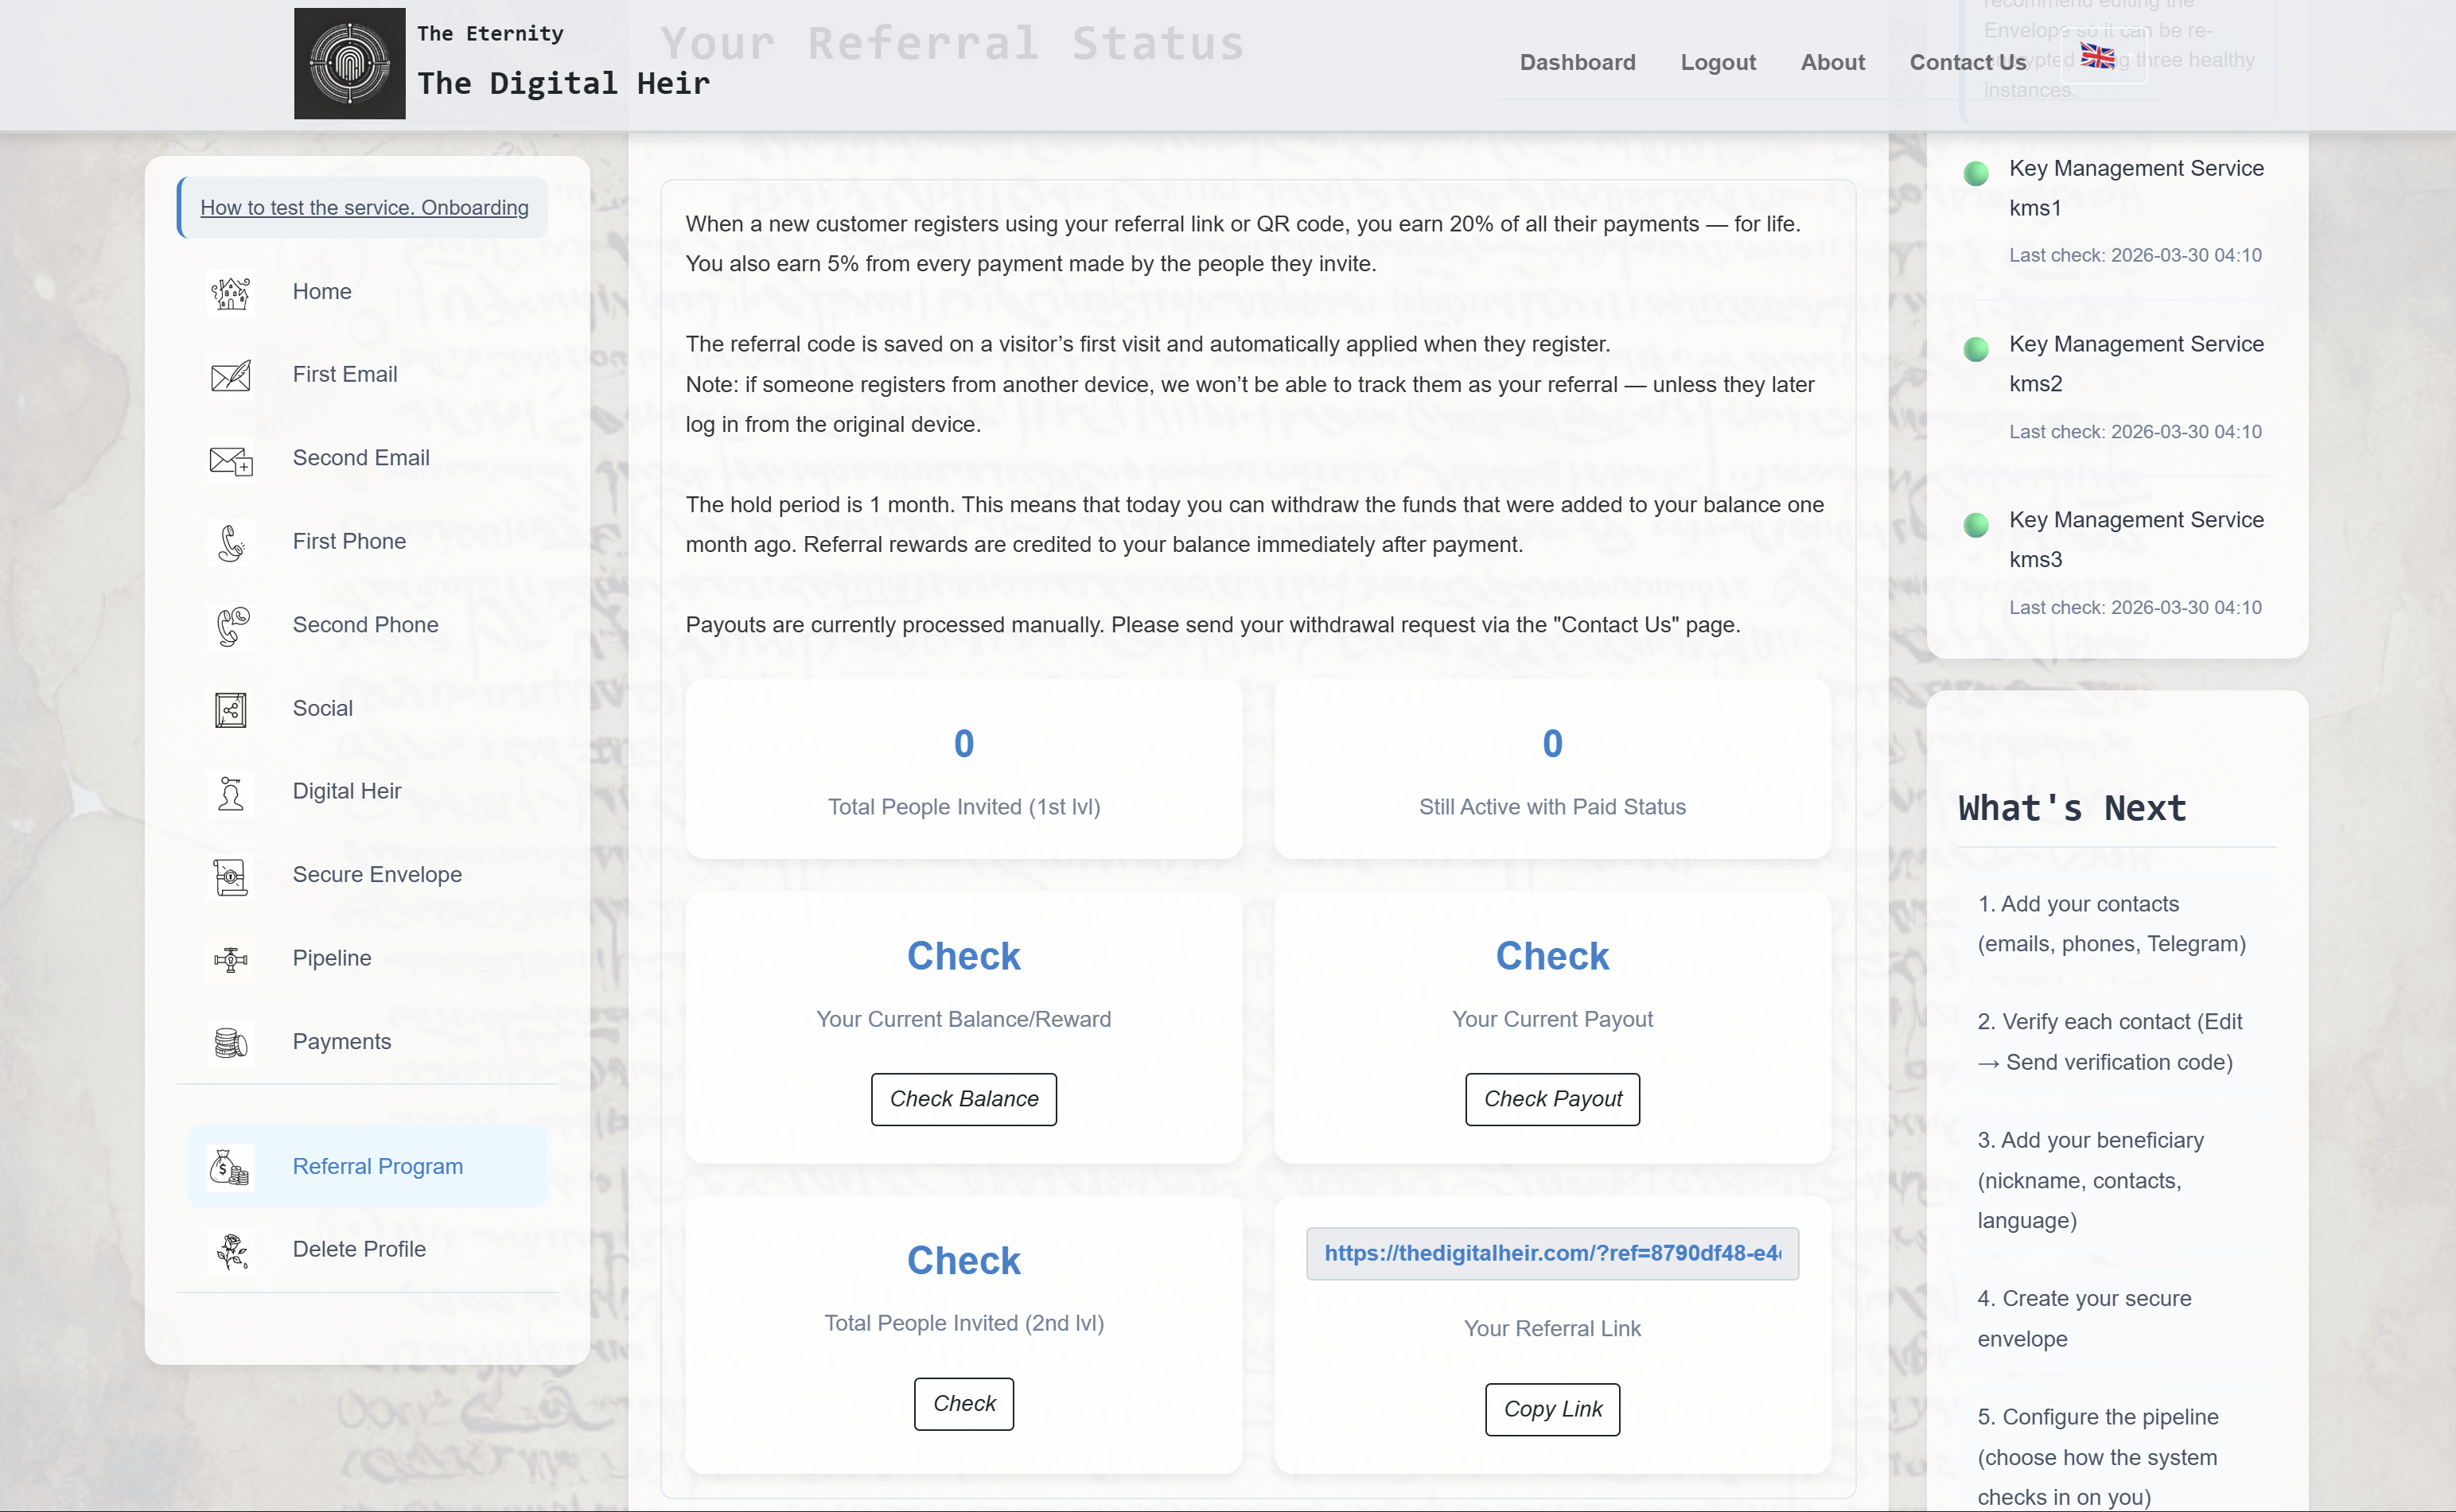
Task: Open the Pipeline page
Action: (x=367, y=959)
